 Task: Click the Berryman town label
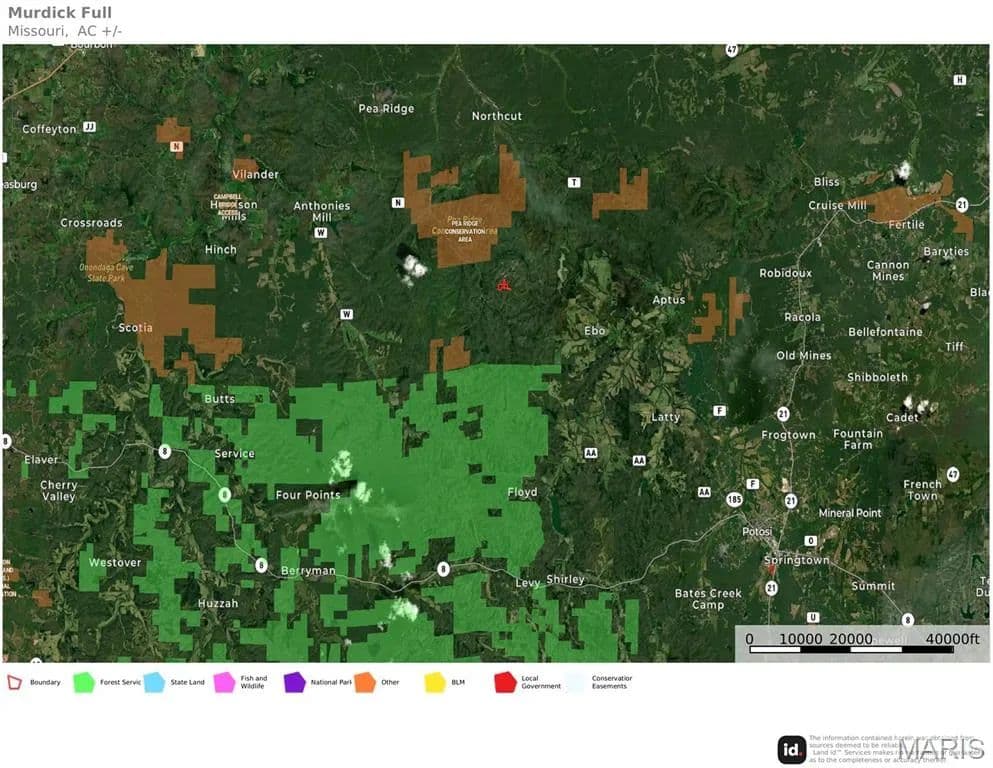pyautogui.click(x=308, y=570)
